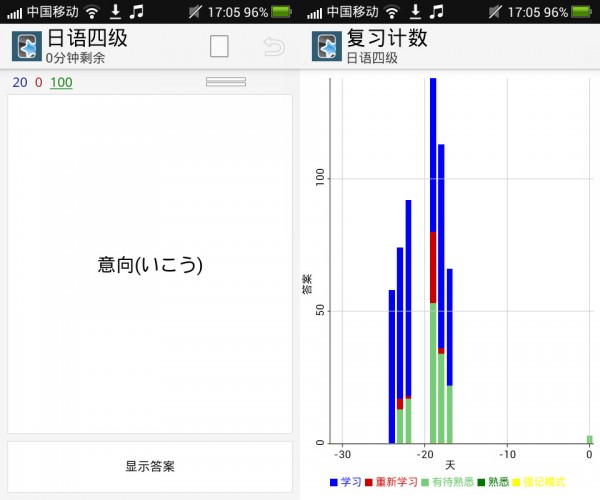This screenshot has height=500, width=600.
Task: Tap the red learning count 0
Action: tap(39, 82)
